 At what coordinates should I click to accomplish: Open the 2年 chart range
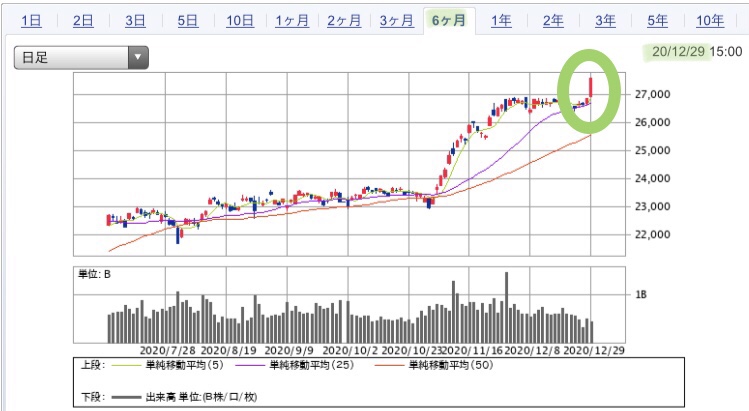pos(553,21)
